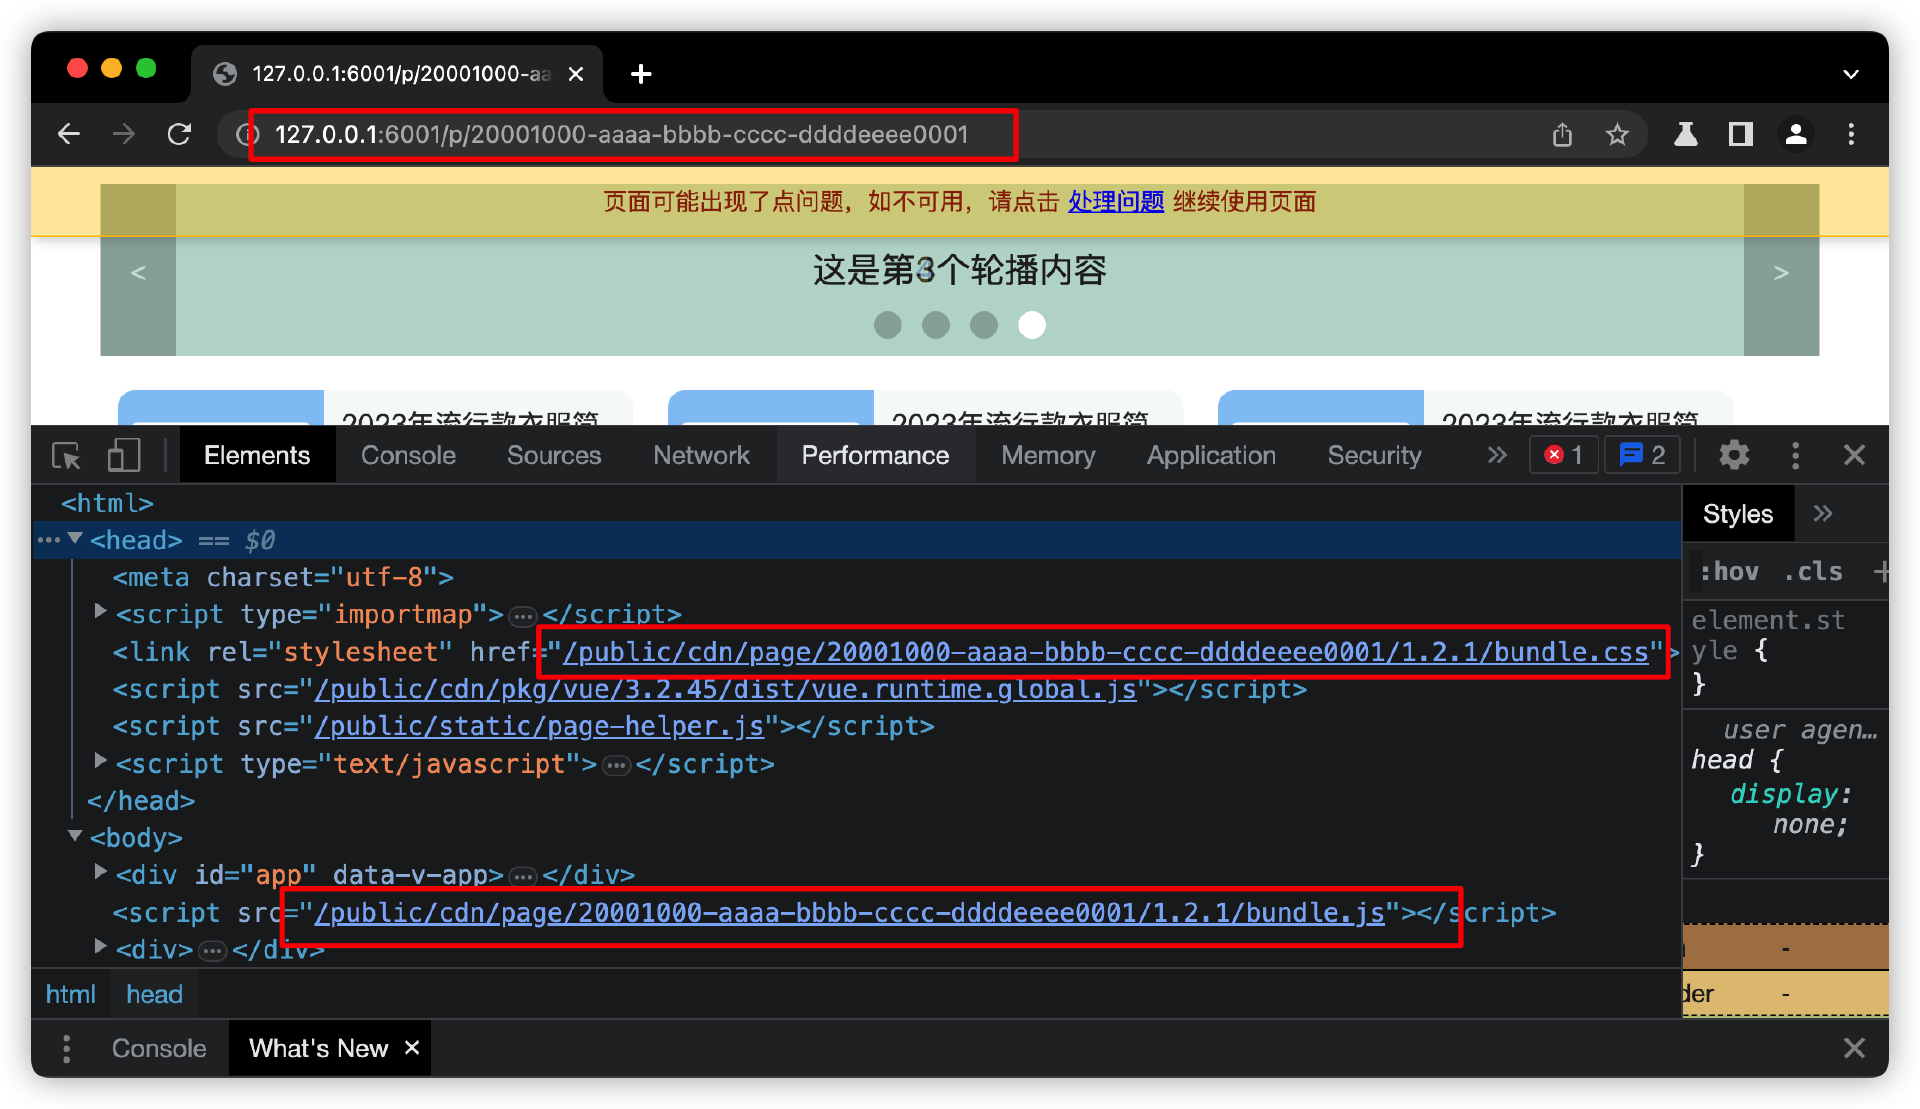Open the Console panel tab
1920x1109 pixels.
407,456
